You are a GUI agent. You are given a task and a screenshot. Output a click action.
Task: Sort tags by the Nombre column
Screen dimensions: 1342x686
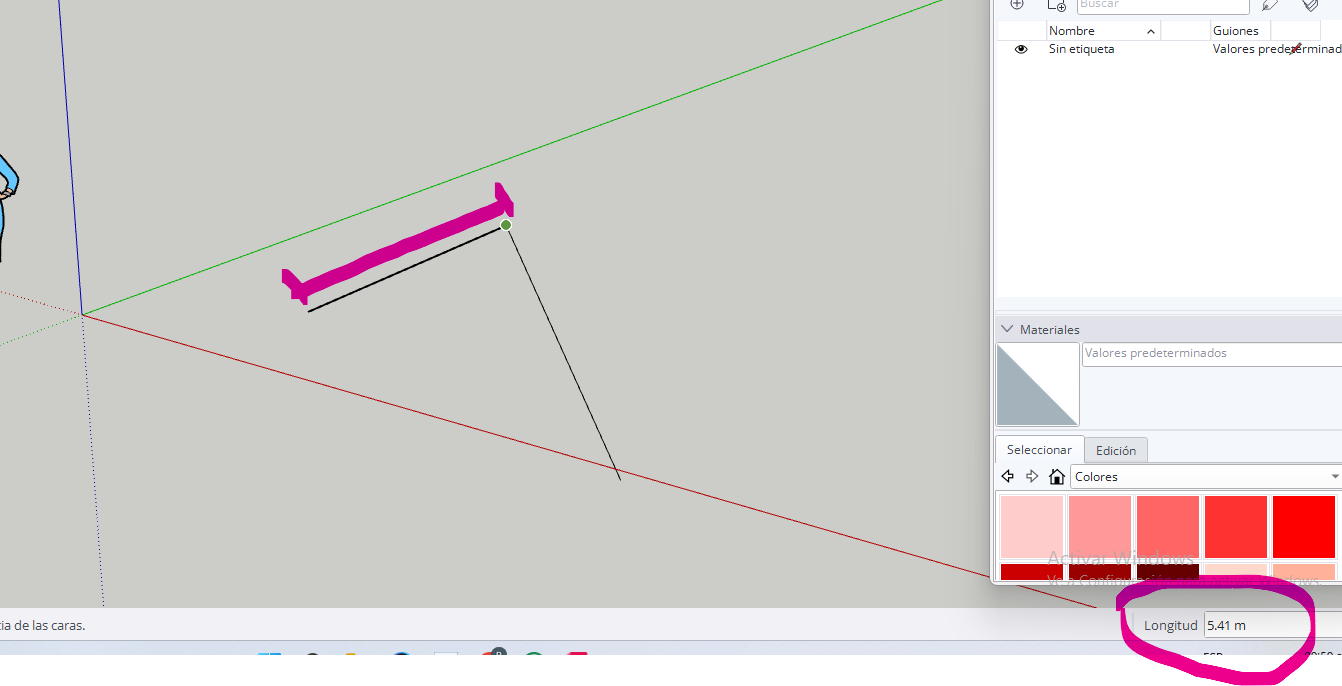tap(1100, 31)
